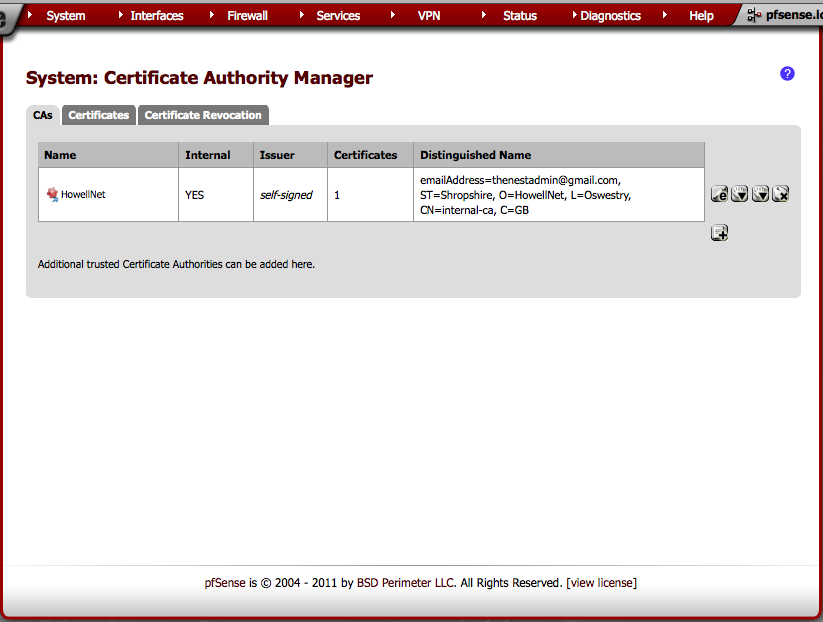Select the CAs tab
The width and height of the screenshot is (823, 622).
point(43,115)
